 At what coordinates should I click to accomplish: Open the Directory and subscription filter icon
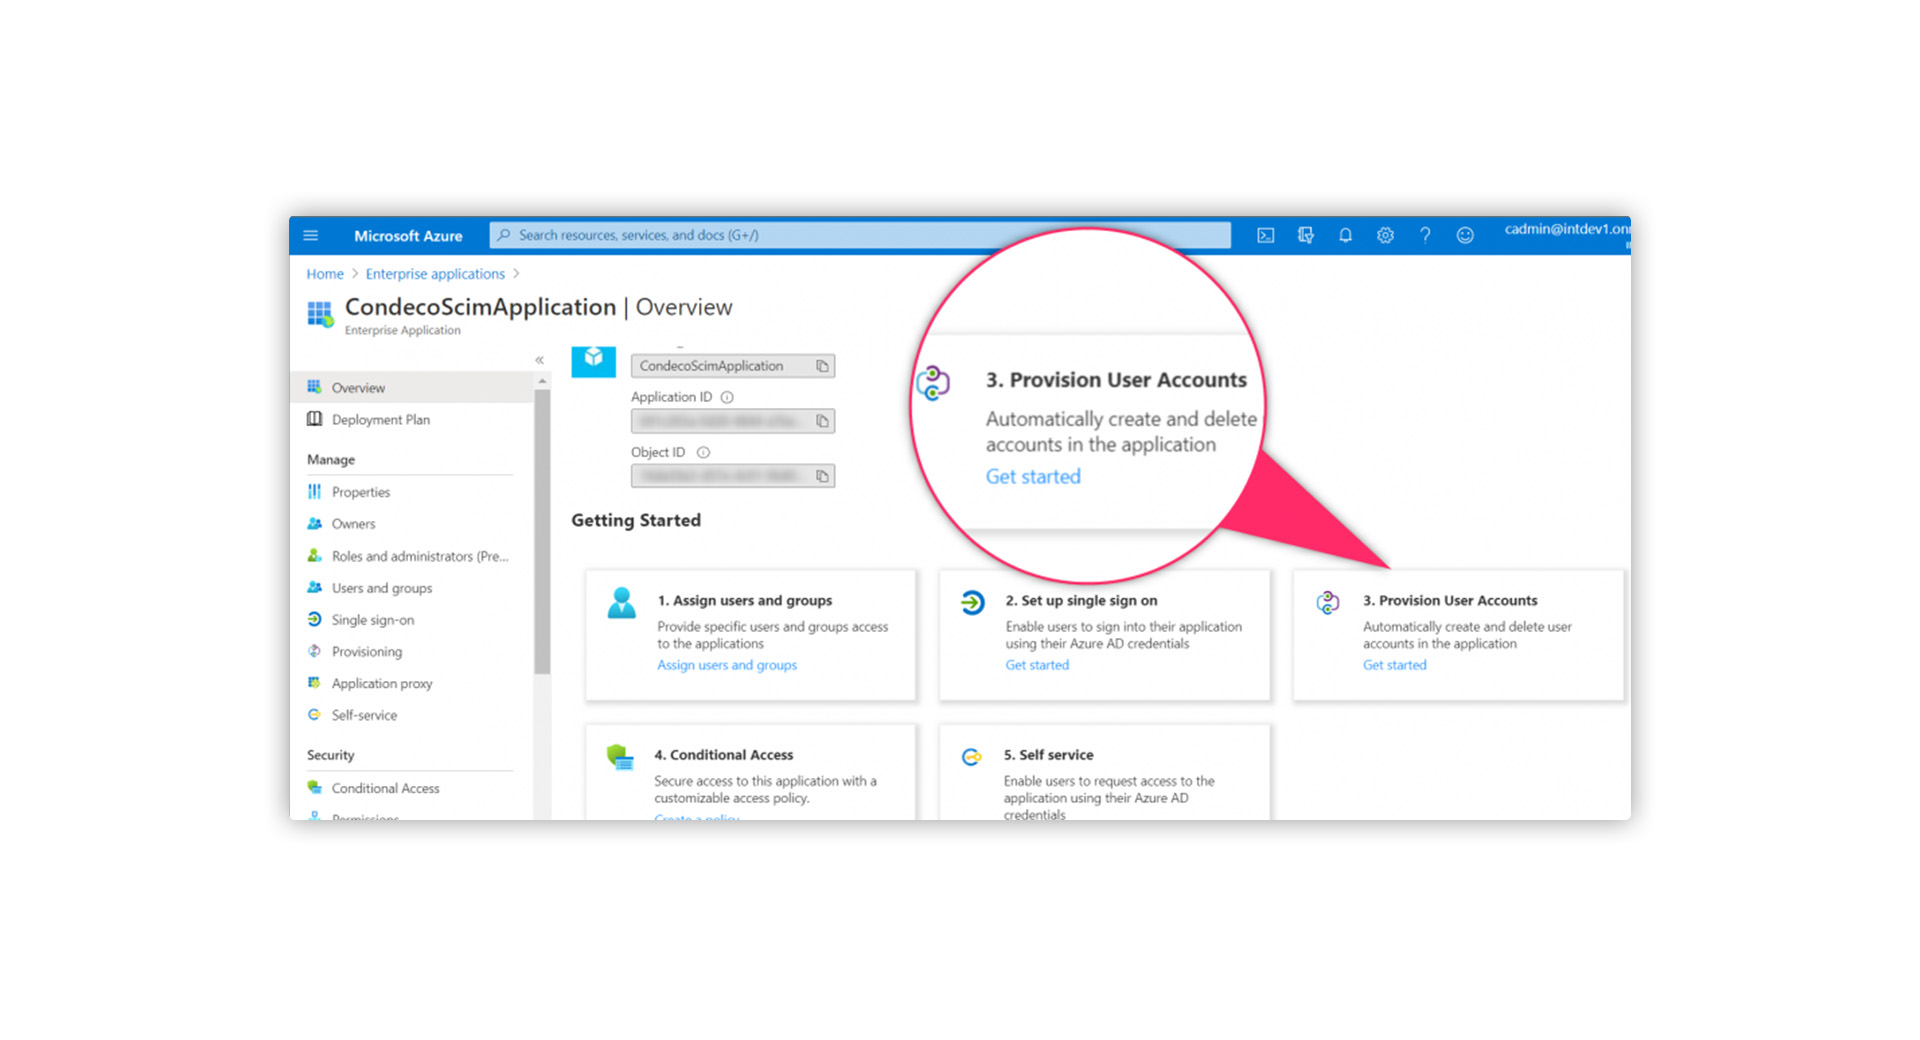1305,235
